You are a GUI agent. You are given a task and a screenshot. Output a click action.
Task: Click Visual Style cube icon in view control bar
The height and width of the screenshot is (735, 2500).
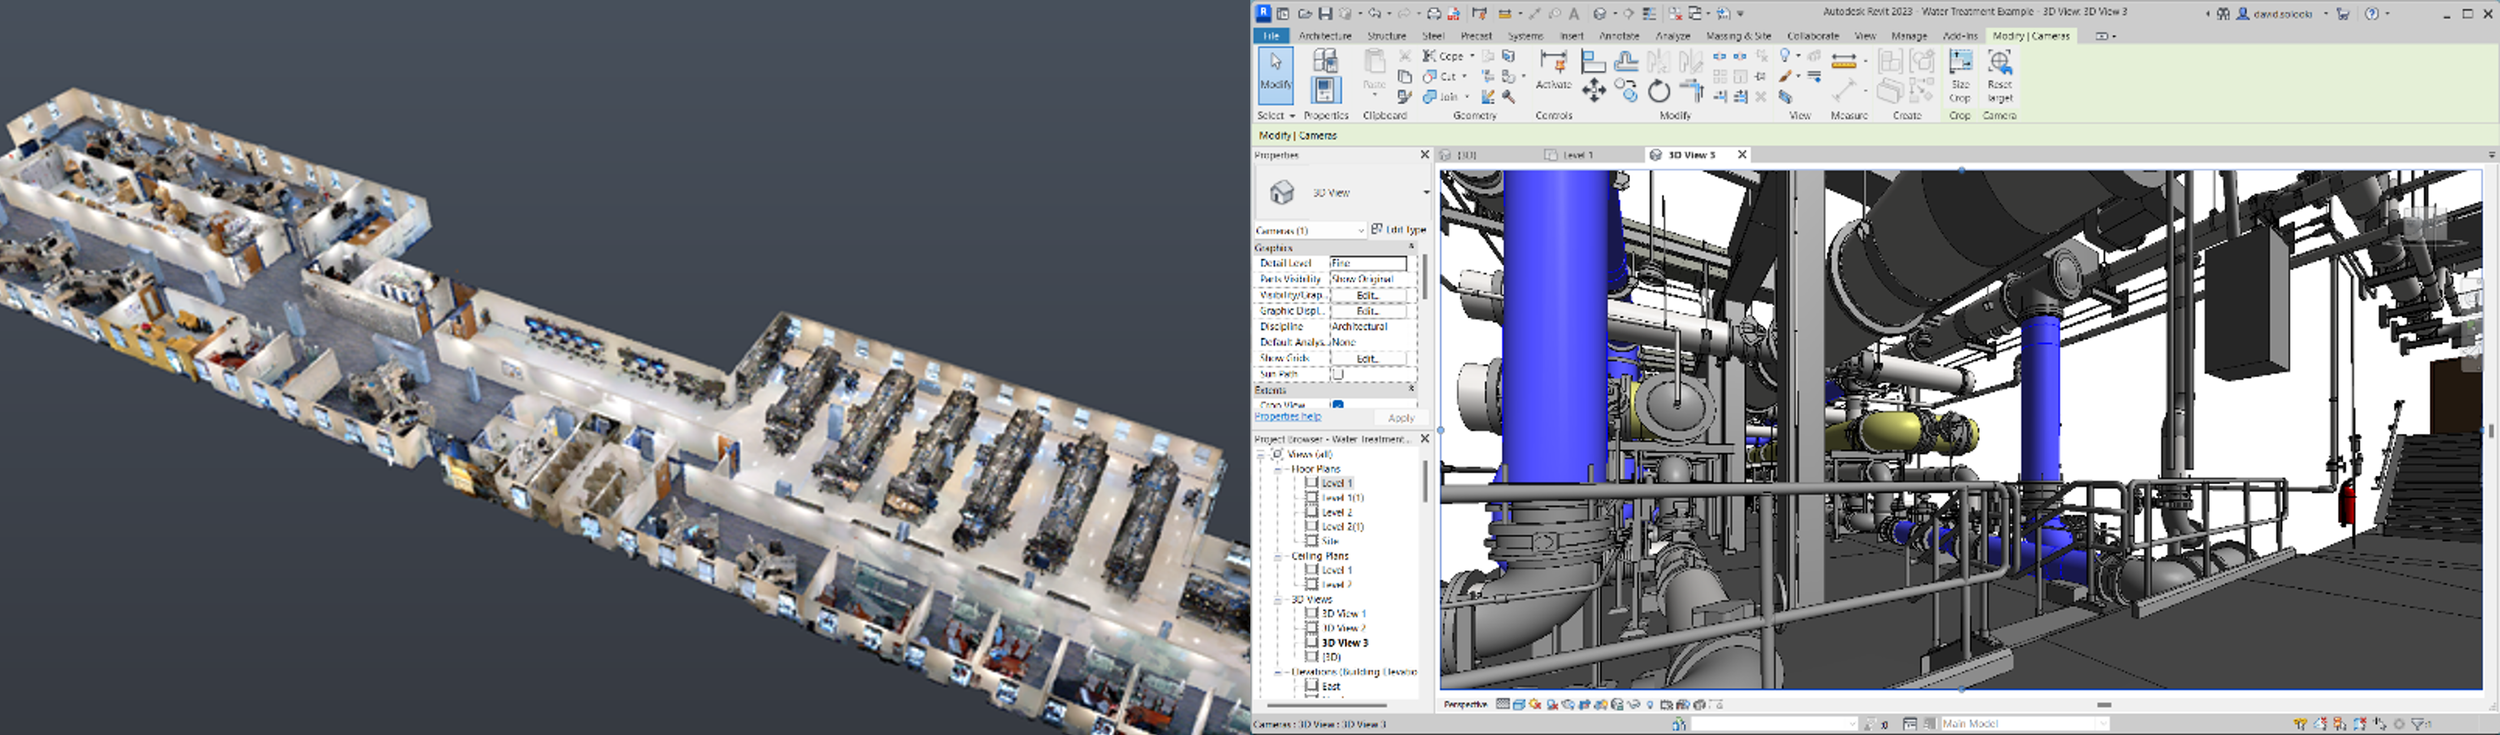(x=1519, y=704)
